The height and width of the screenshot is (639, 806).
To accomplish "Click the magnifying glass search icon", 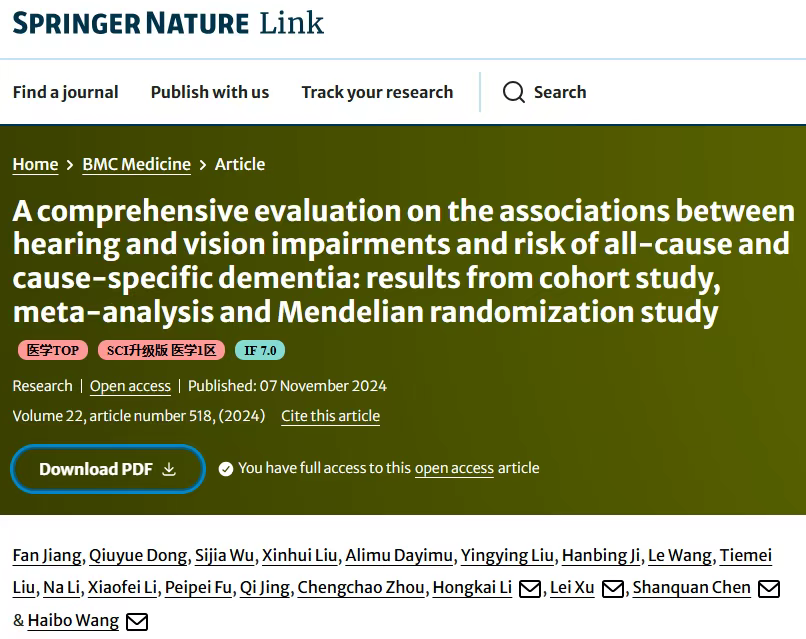I will point(514,93).
